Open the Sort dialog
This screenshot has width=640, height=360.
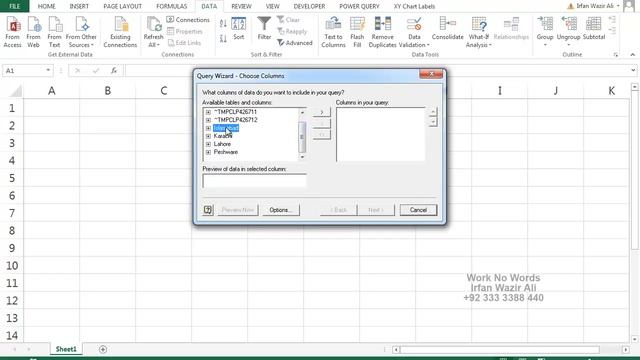click(x=238, y=29)
